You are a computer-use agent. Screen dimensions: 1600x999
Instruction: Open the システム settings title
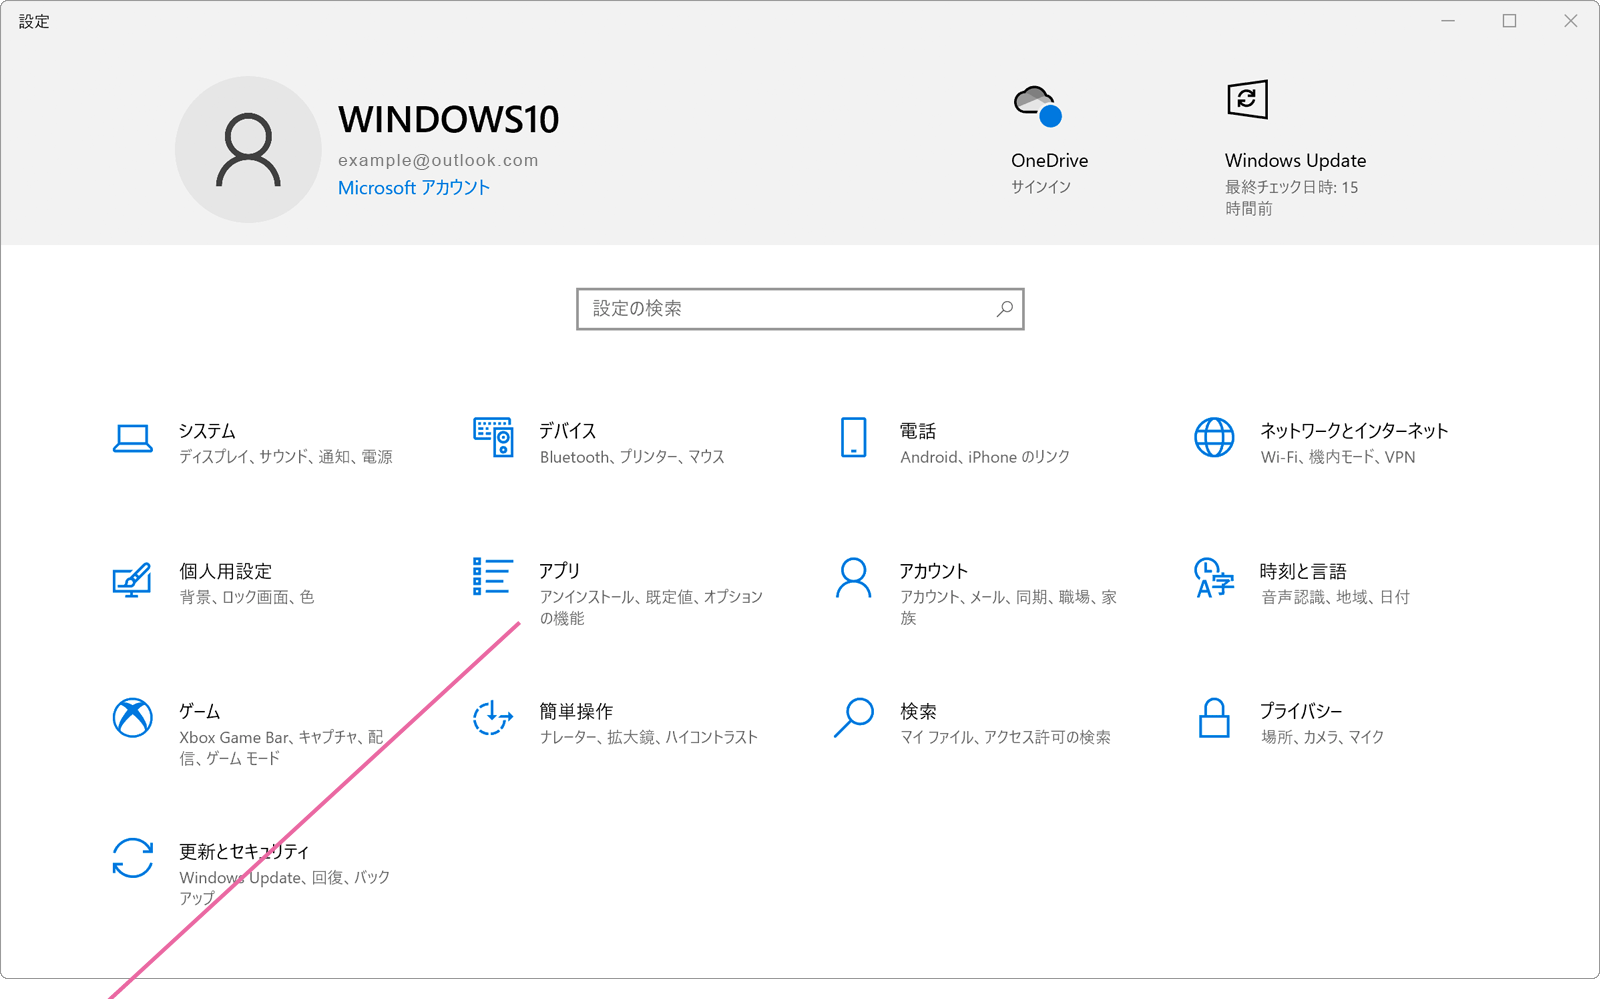[207, 431]
